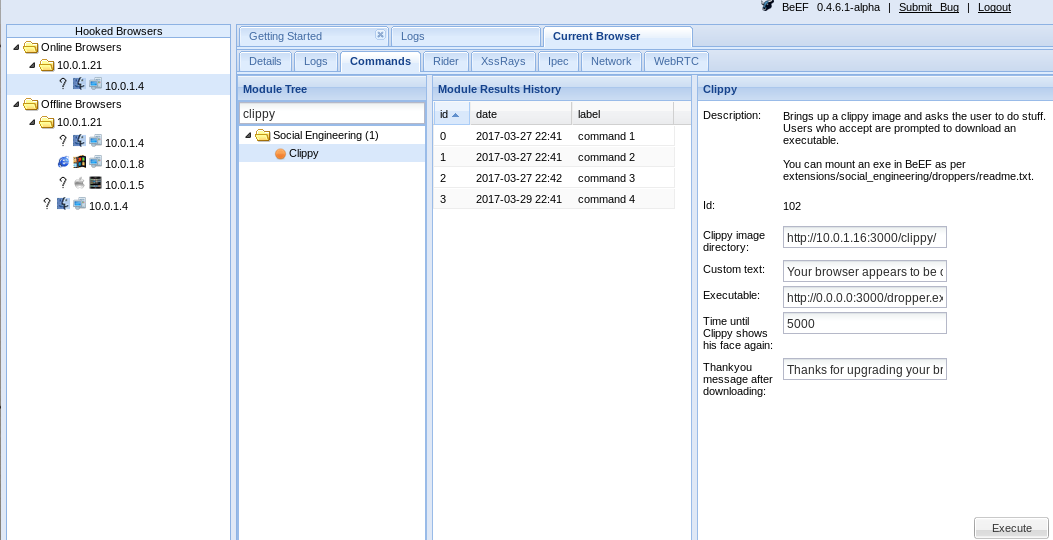Click the module tree search field
The image size is (1053, 540).
coord(332,114)
